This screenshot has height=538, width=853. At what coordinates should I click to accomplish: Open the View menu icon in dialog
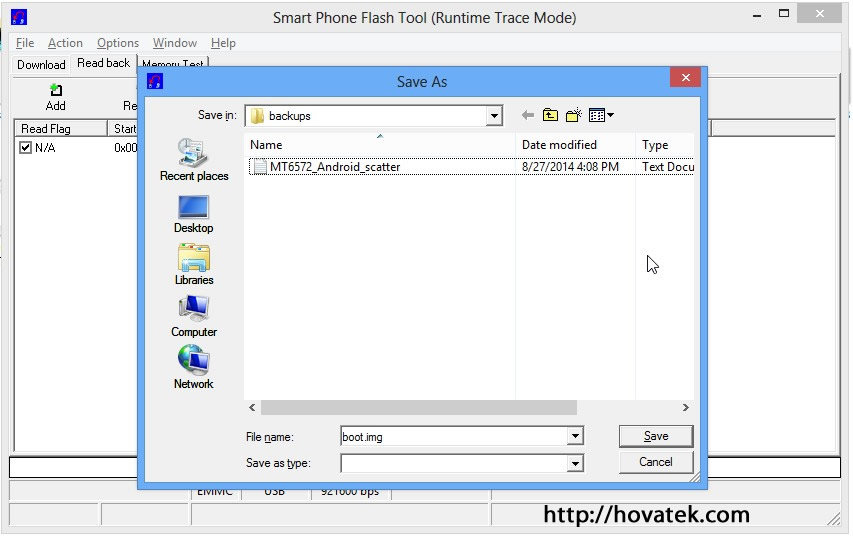click(601, 115)
